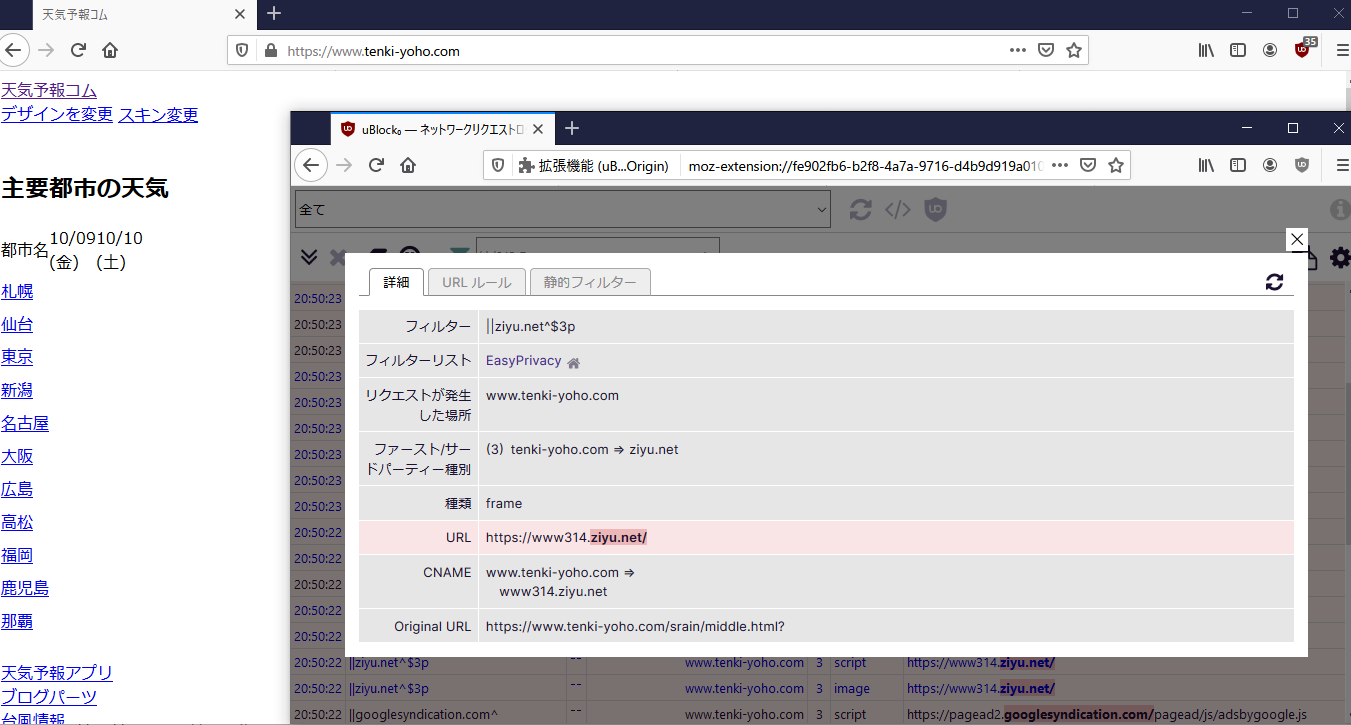Click home icon beside EasyPrivacy
The width and height of the screenshot is (1351, 725).
pos(574,362)
